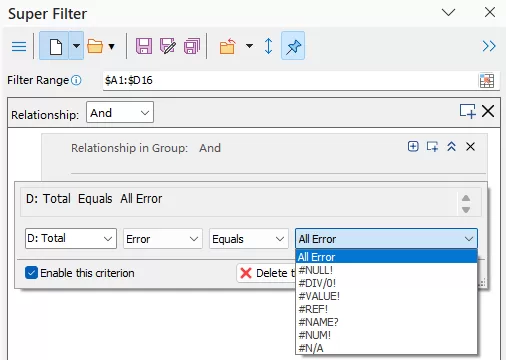Screen dimensions: 506x360
Task: Click the up arrow beside the criterion summary
Action: coord(466,198)
